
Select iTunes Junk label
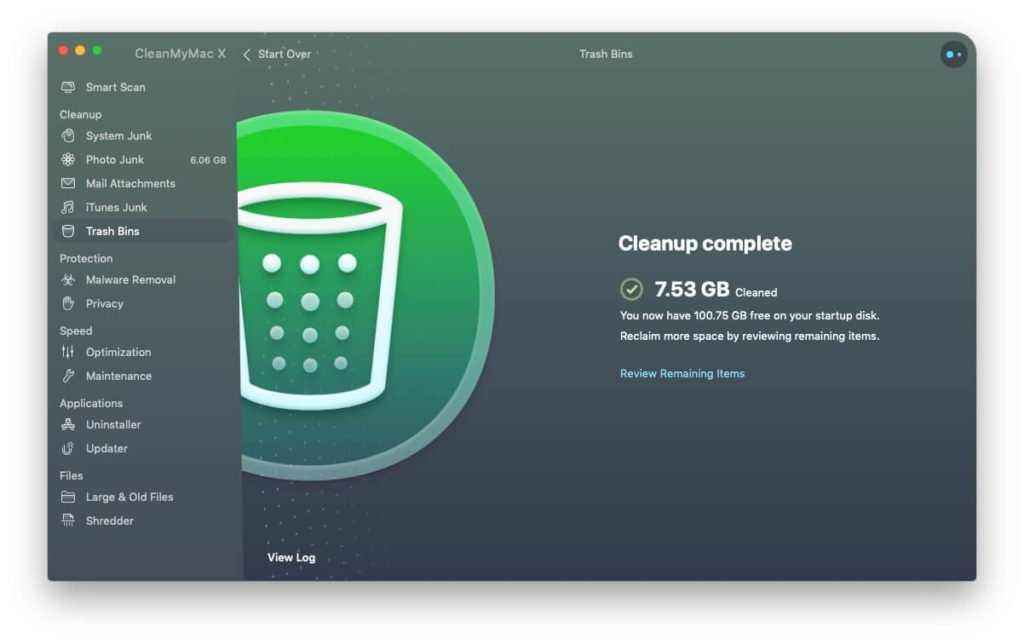(x=116, y=207)
